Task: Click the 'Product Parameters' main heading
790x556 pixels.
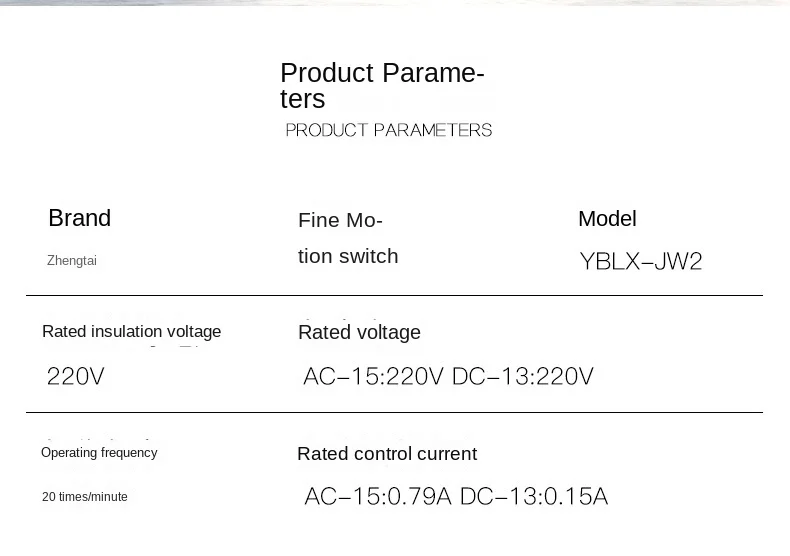Action: pyautogui.click(x=382, y=86)
